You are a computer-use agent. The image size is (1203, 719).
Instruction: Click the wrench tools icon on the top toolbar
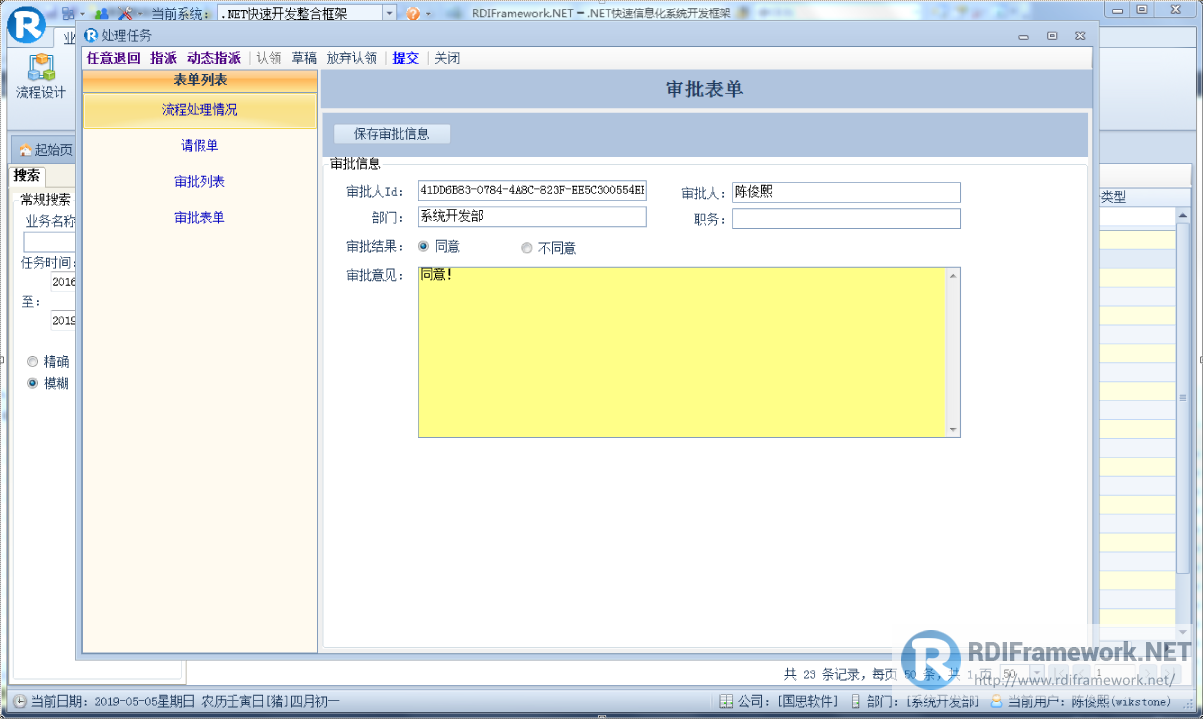point(125,13)
